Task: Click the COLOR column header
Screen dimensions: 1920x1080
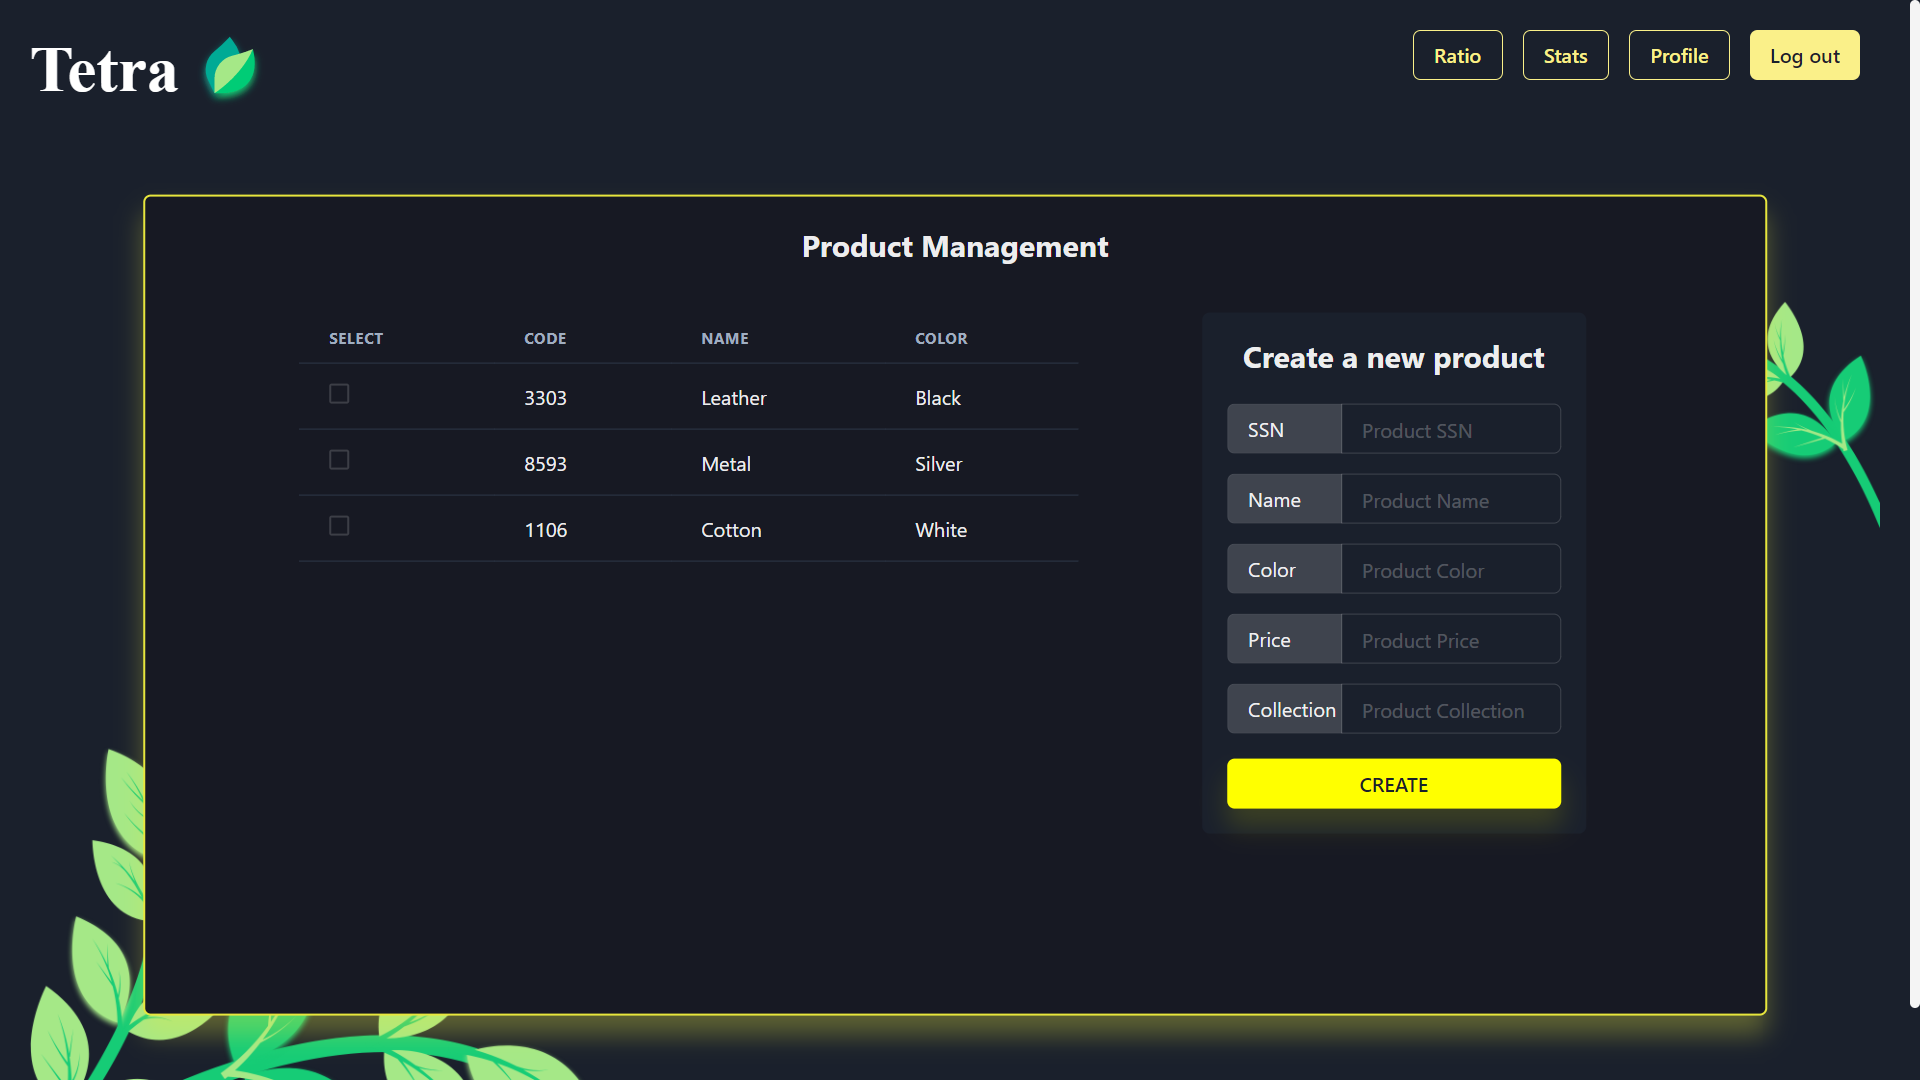Action: 941,339
